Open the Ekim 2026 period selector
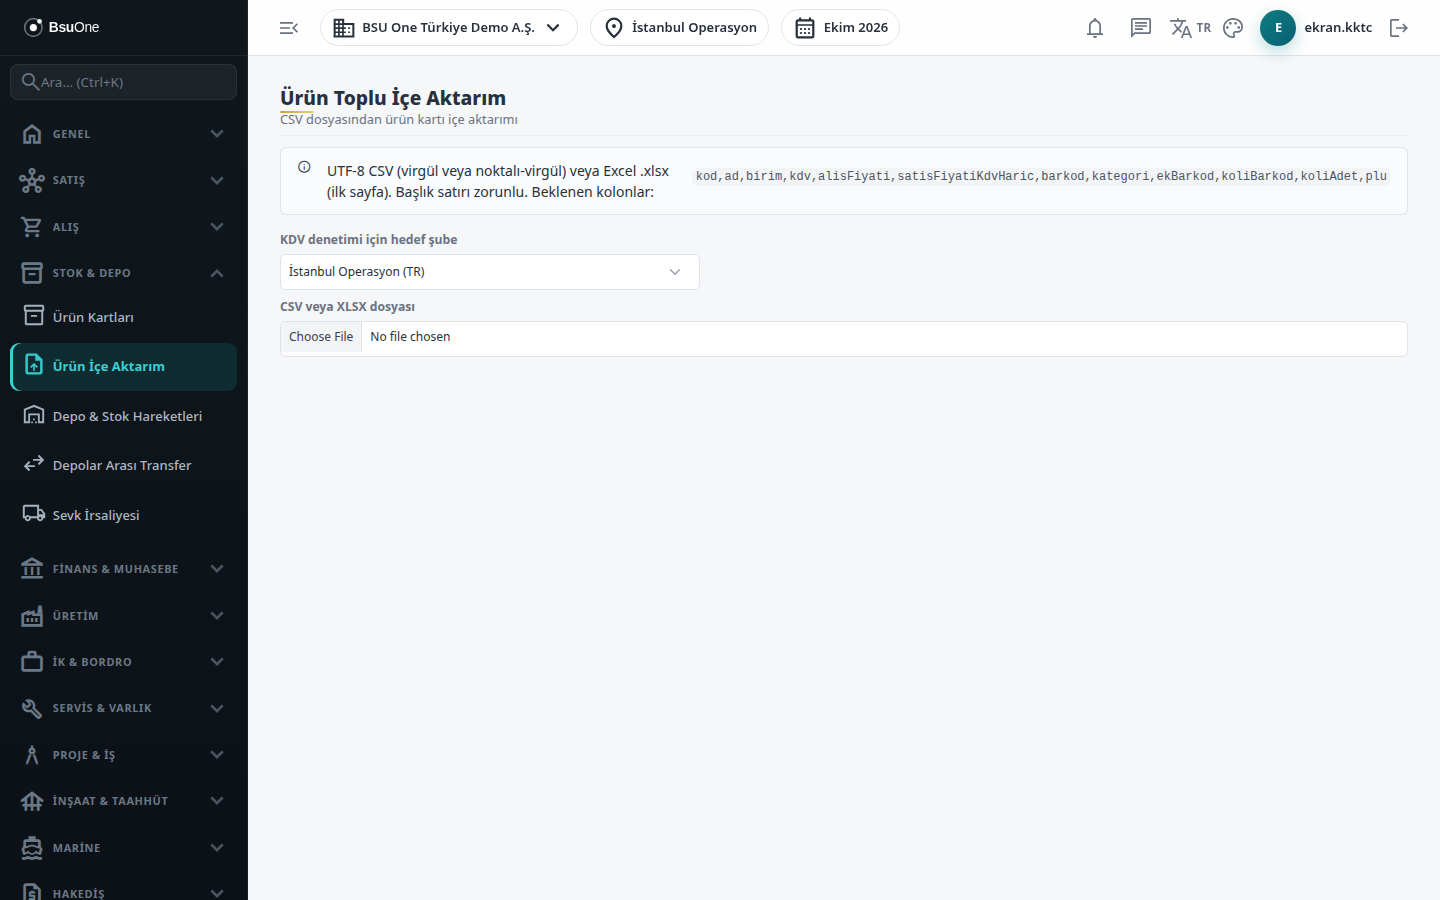1440x900 pixels. click(x=840, y=28)
